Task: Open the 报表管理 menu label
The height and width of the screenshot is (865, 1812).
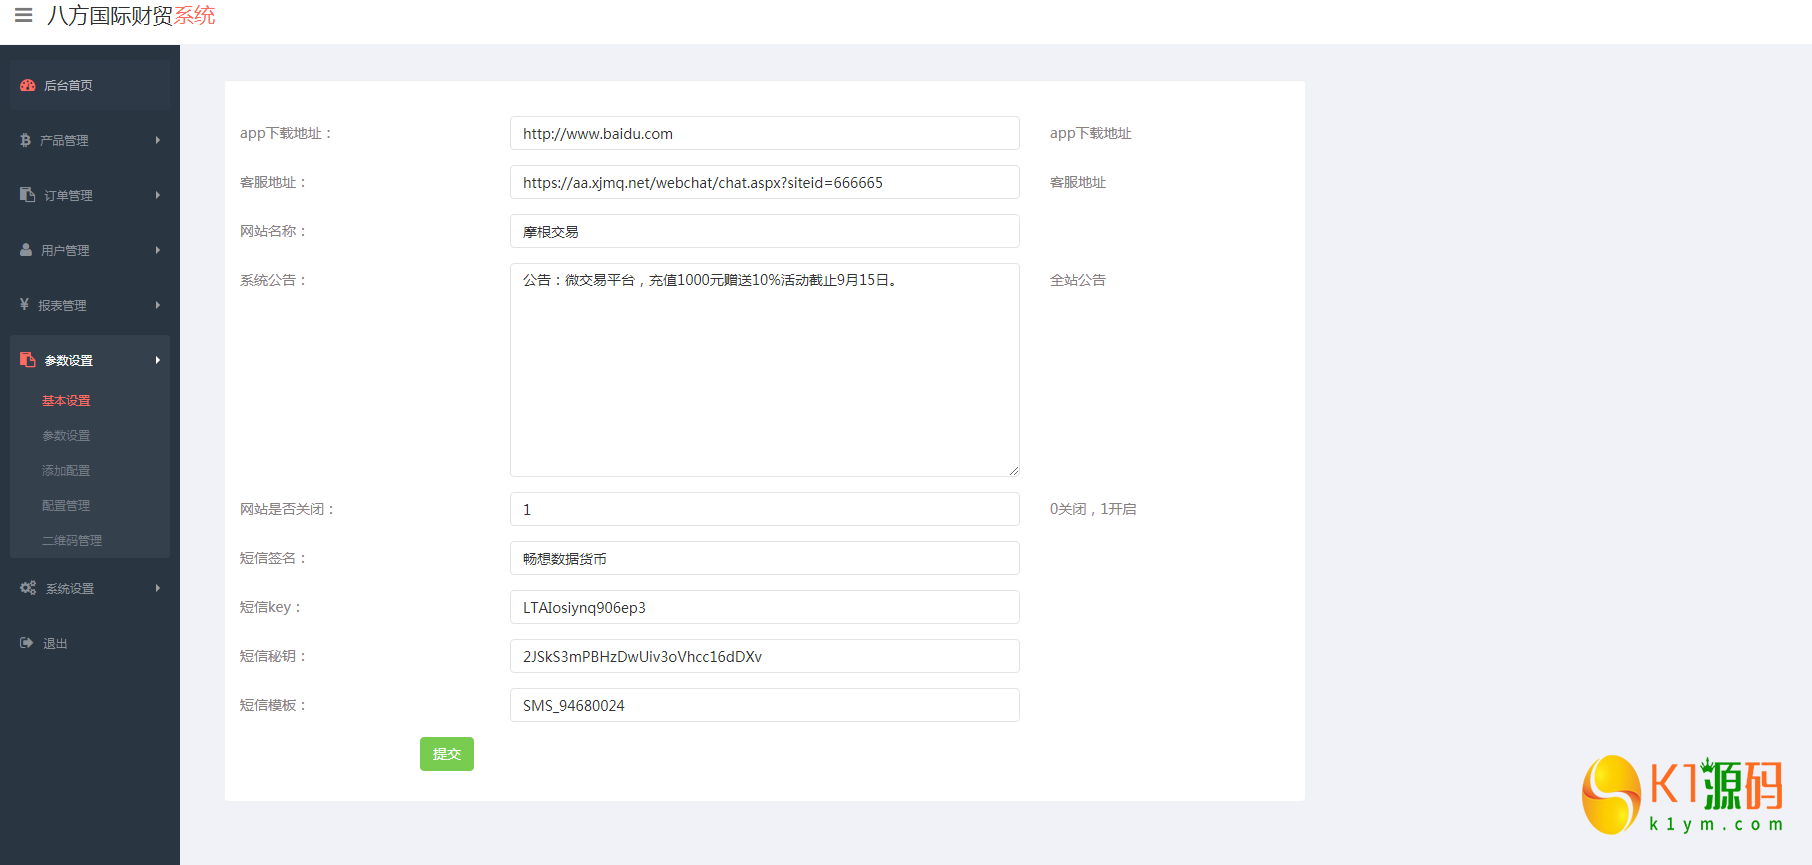Action: (x=62, y=306)
